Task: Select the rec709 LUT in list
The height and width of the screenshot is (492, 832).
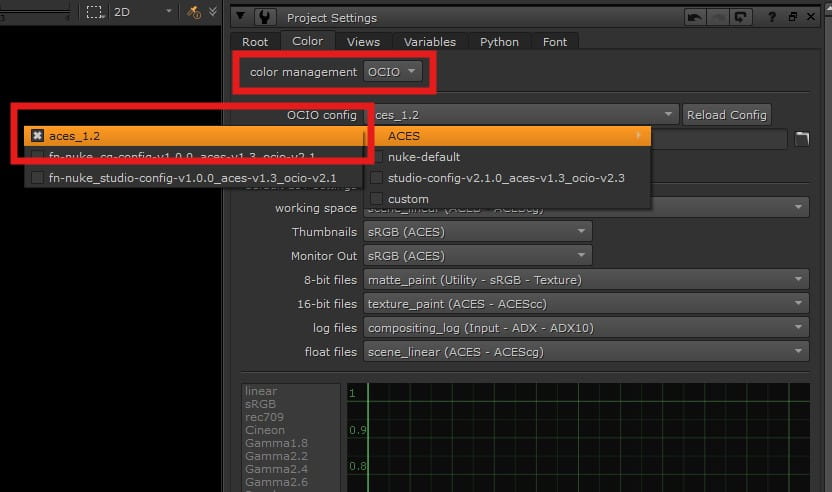Action: pyautogui.click(x=264, y=417)
